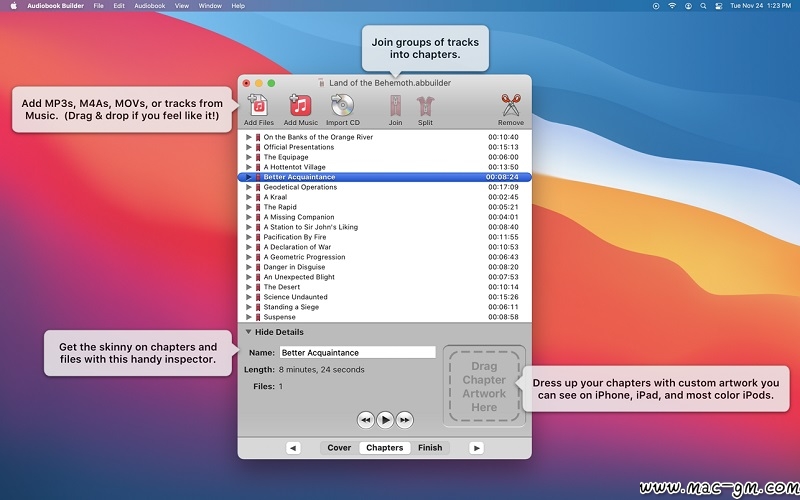Click the bookmark icon beside Suspense
Screen dimensions: 800x500
[x=258, y=317]
